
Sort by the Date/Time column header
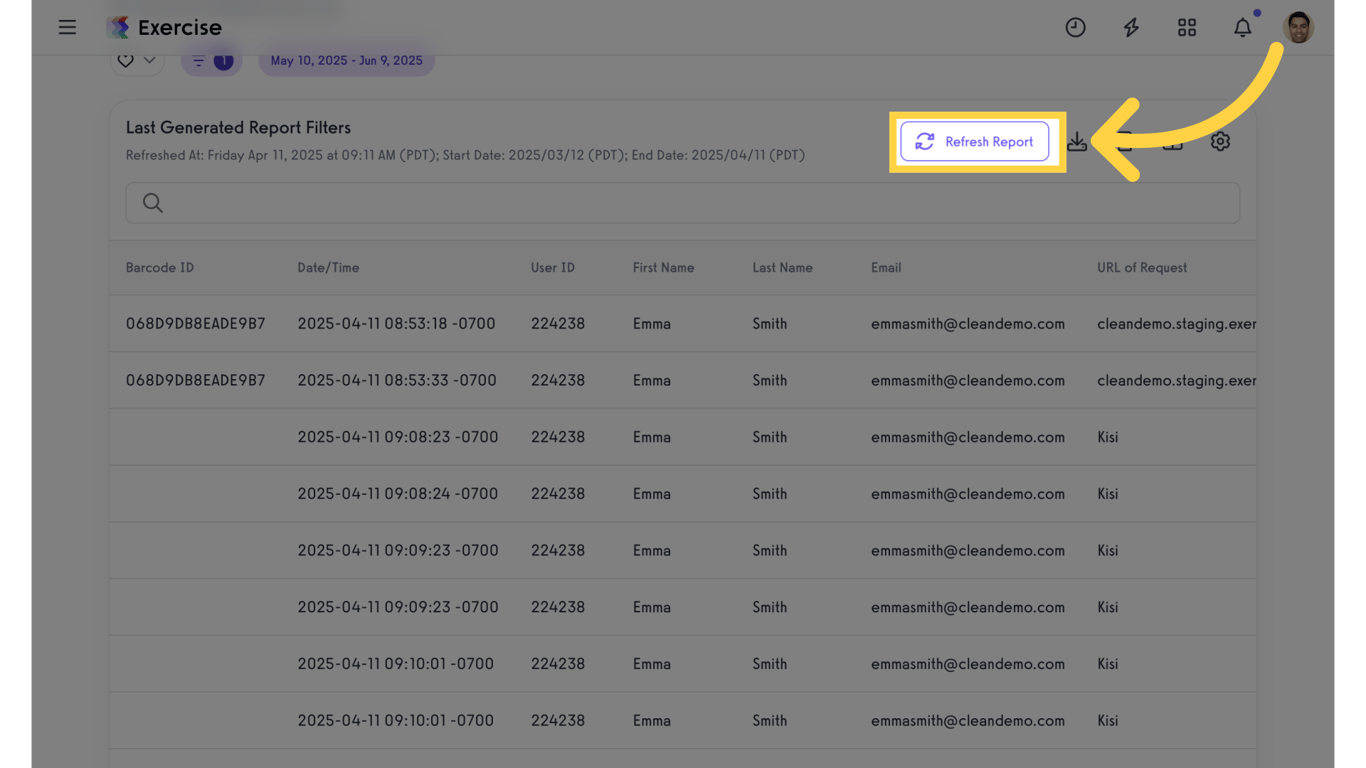pos(328,268)
